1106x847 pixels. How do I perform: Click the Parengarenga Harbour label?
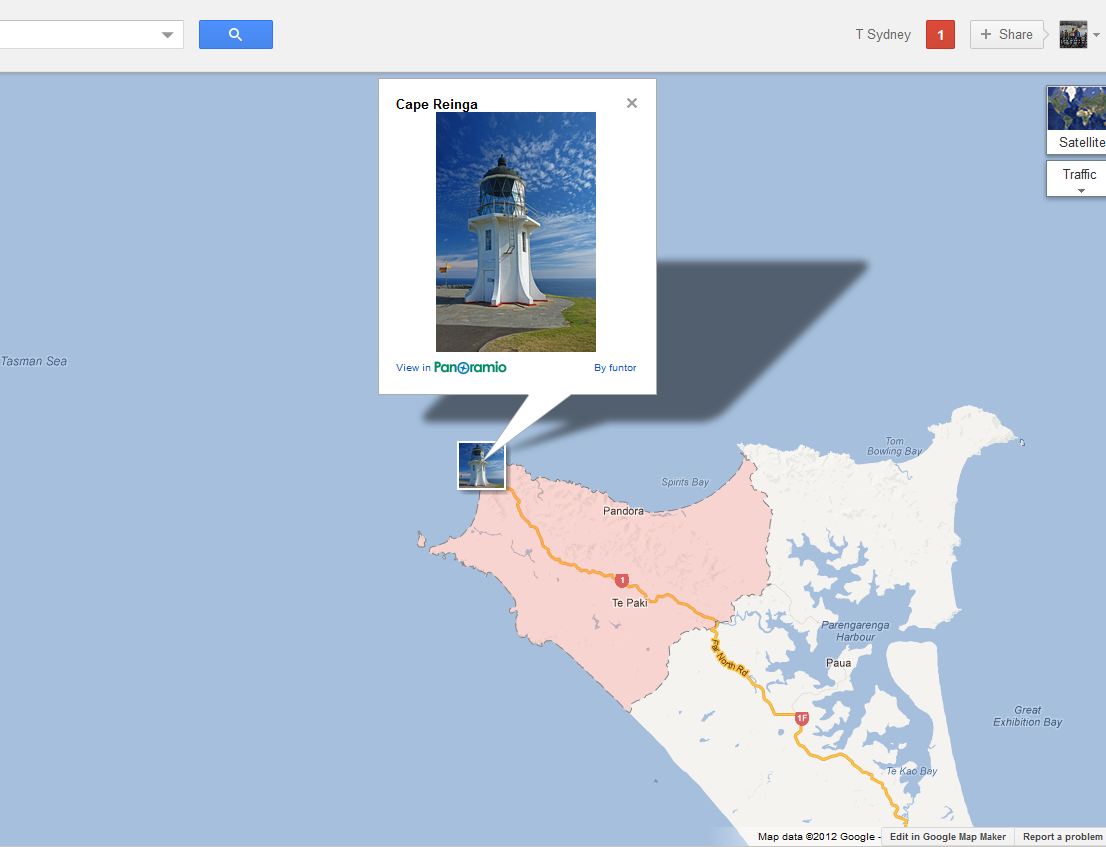coord(856,630)
